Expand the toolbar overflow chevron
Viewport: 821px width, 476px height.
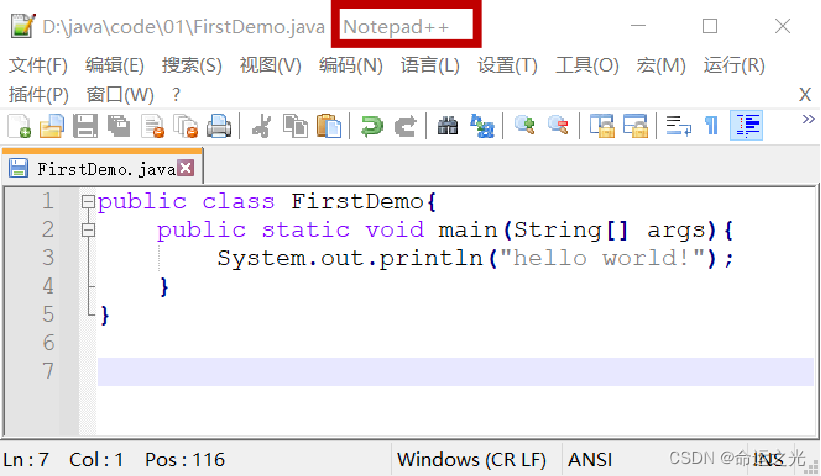click(808, 119)
